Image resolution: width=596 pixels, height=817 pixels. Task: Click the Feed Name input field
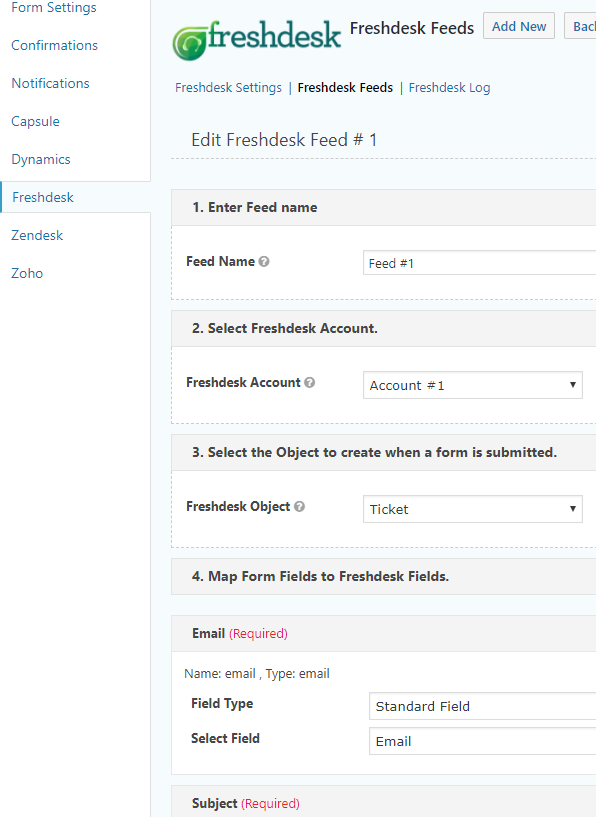tap(479, 263)
